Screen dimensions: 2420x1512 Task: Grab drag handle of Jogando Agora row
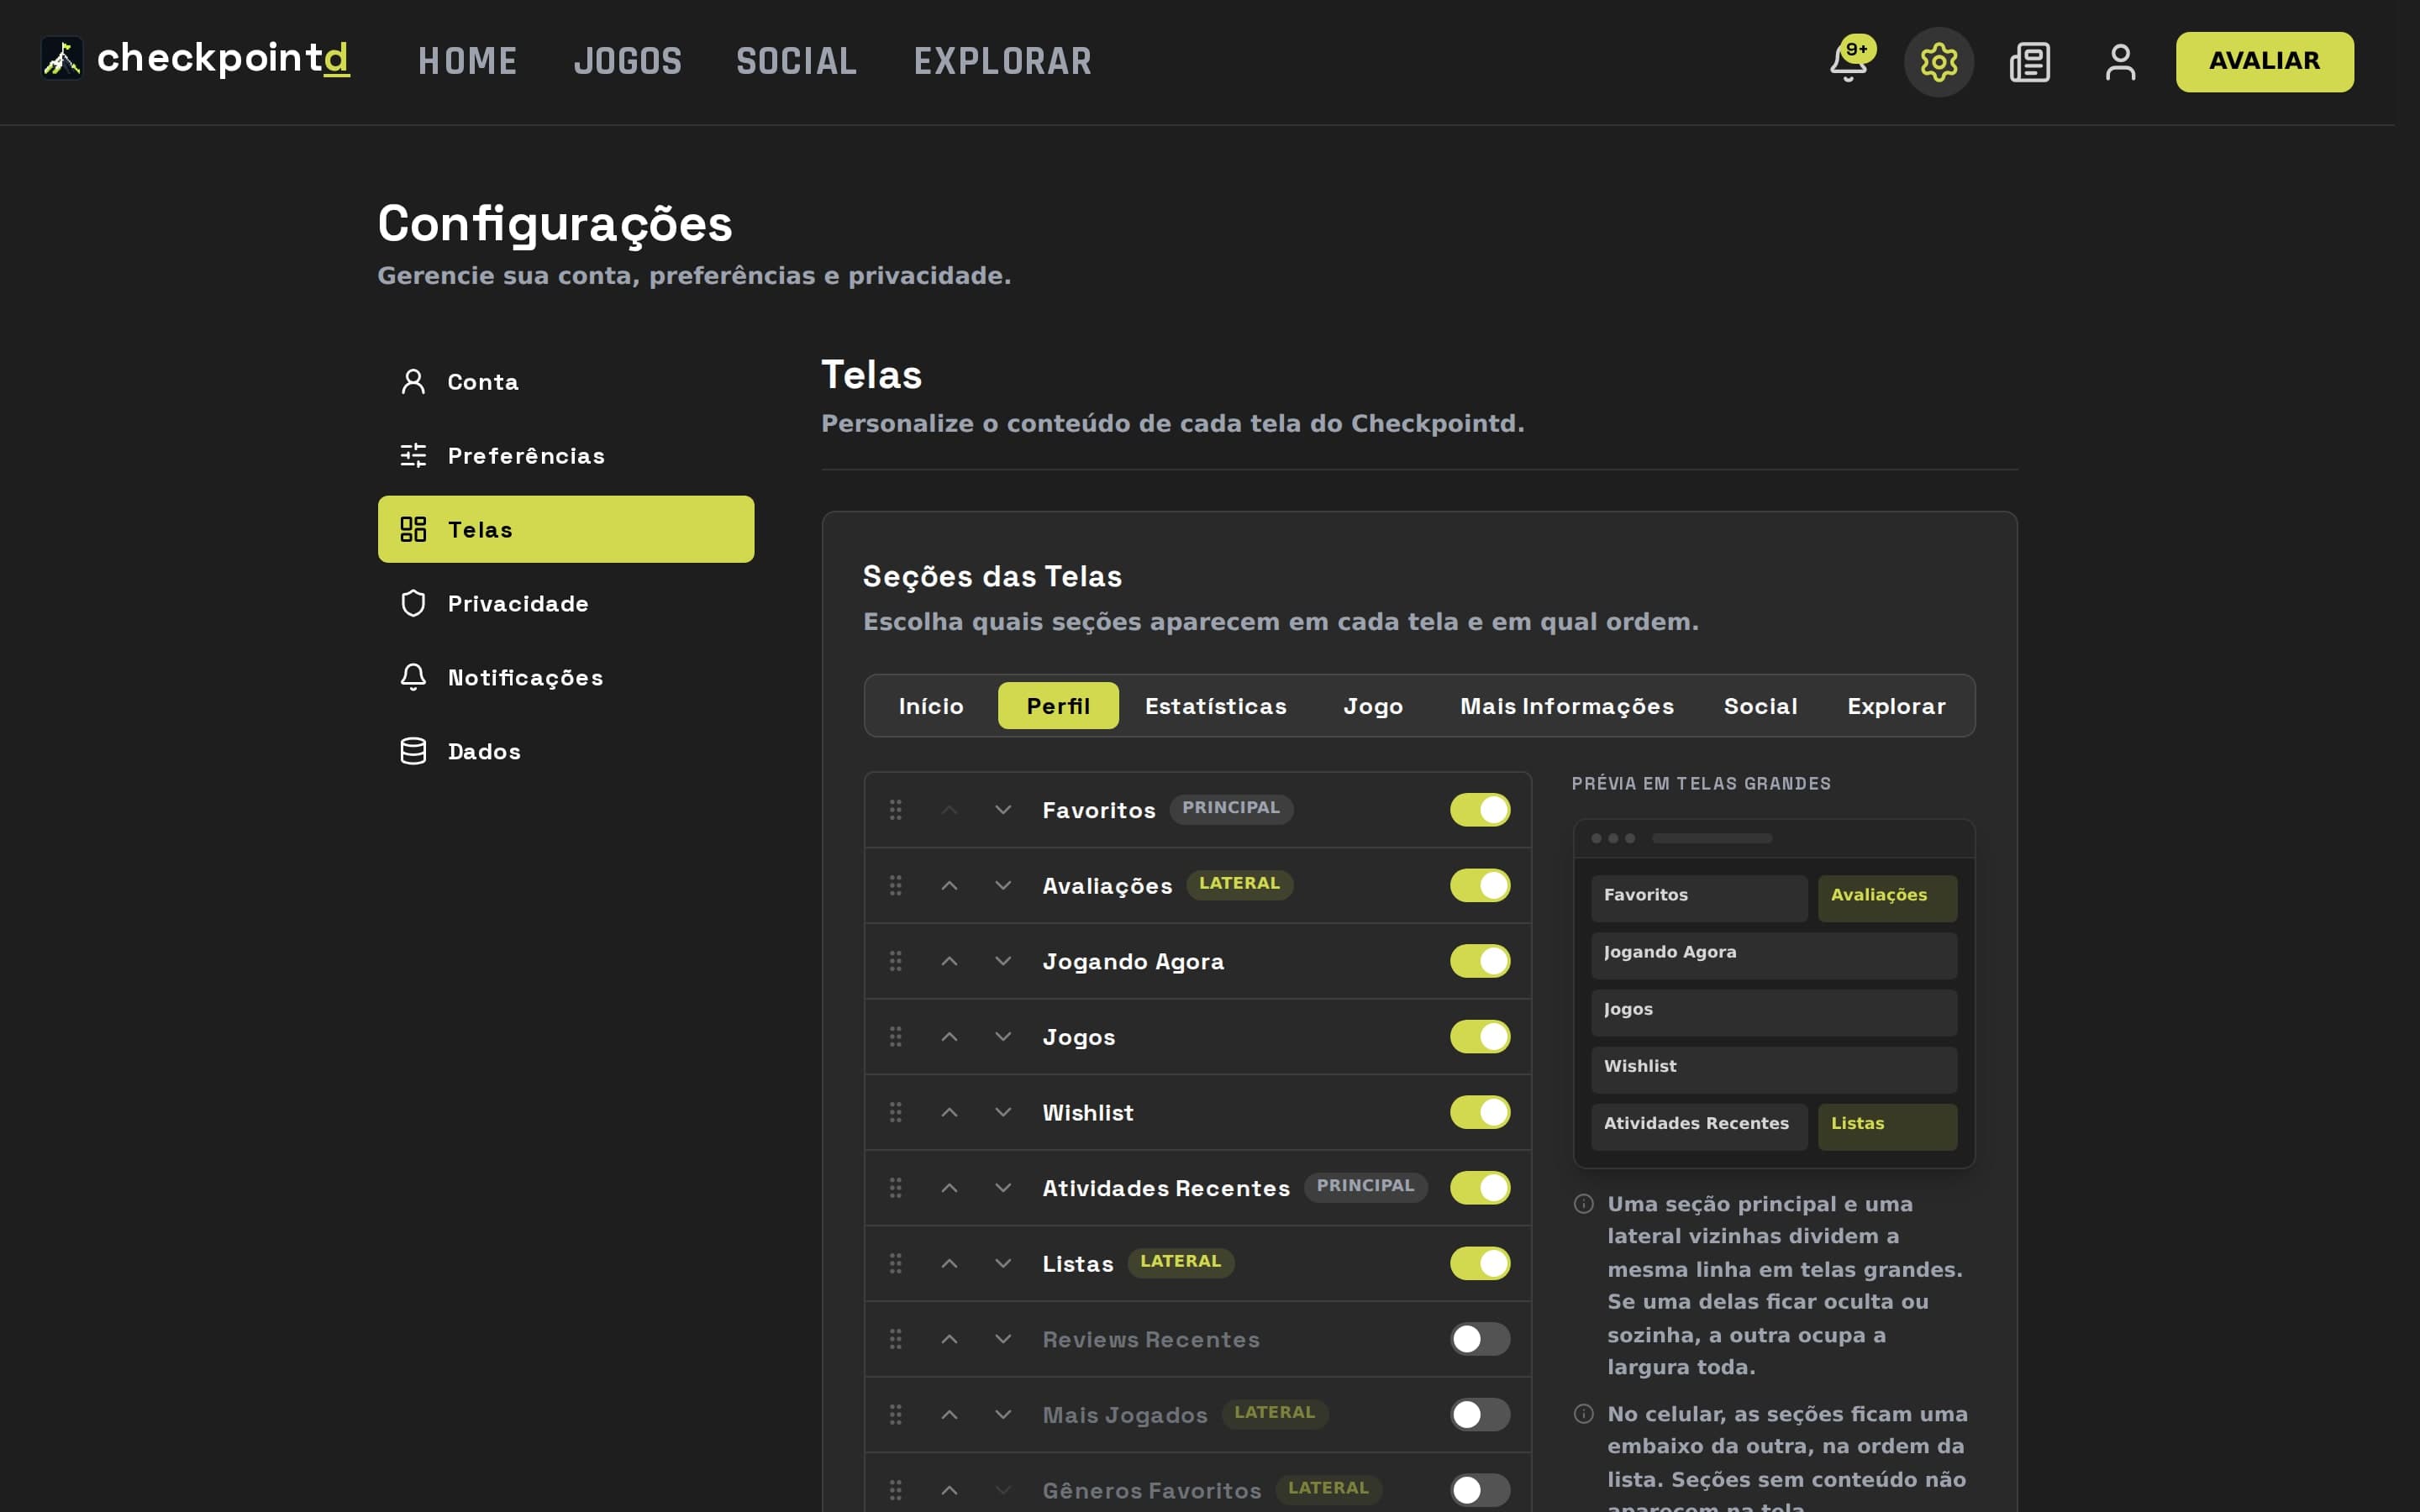[896, 960]
